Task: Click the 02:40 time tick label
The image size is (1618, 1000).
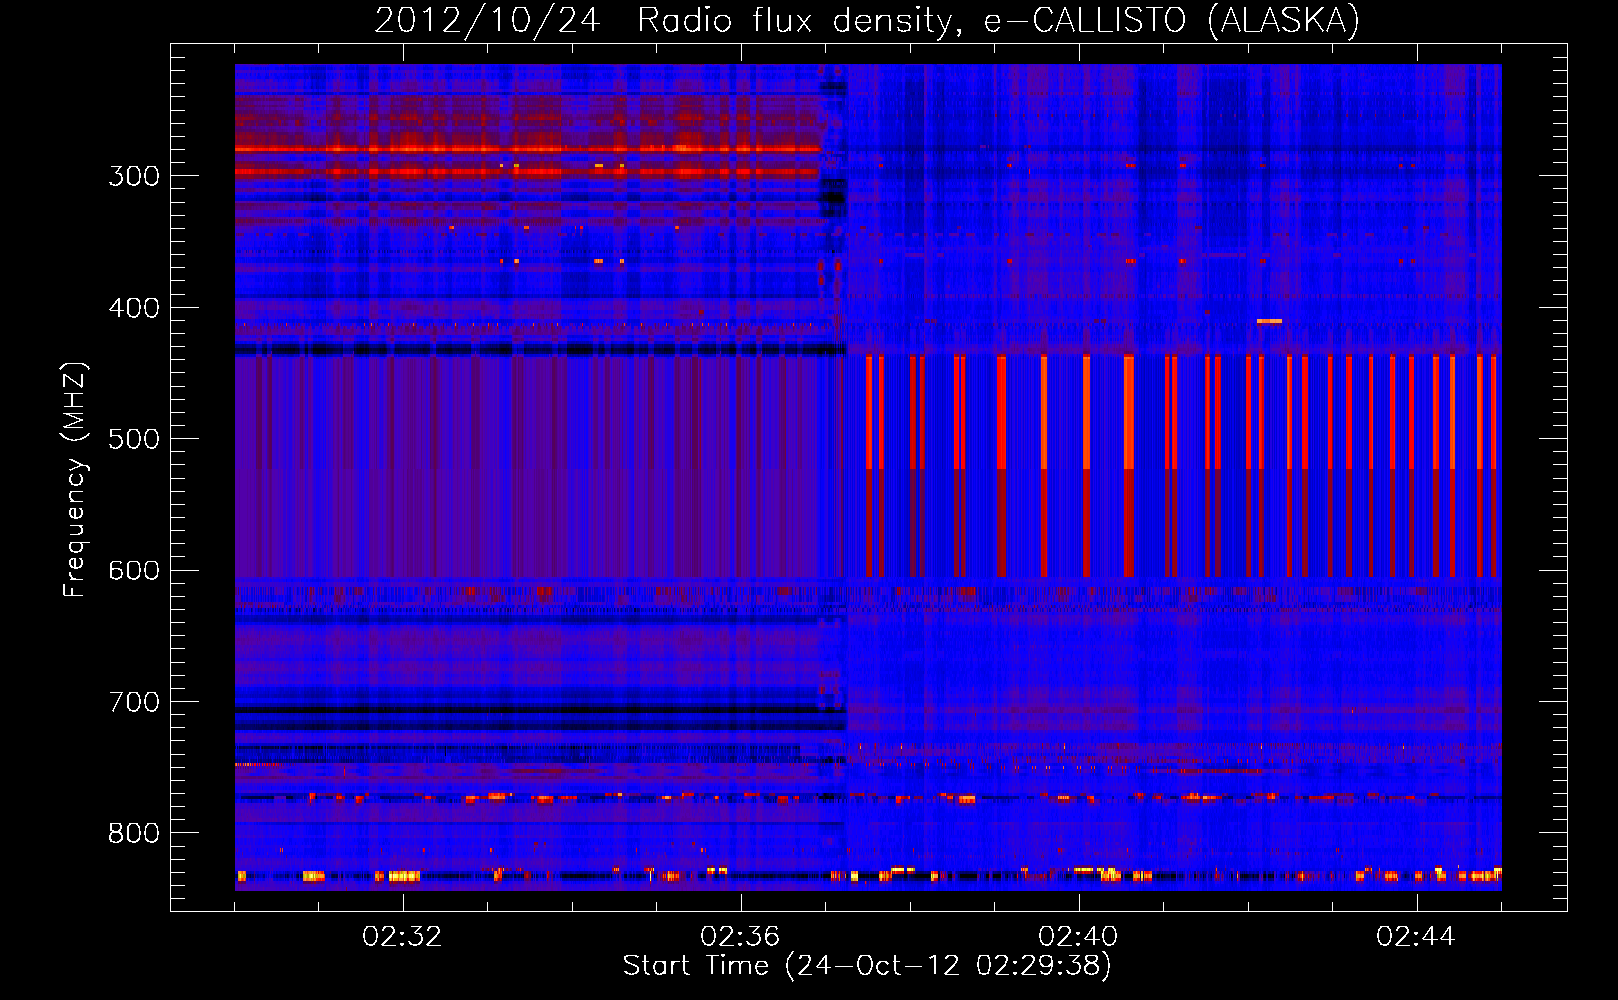Action: [1078, 937]
